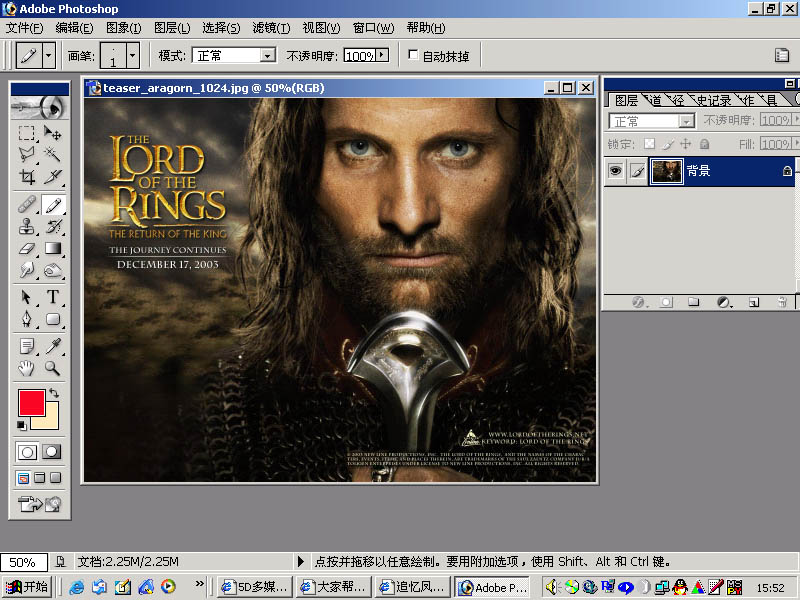800x600 pixels.
Task: Select the Smudge finger tool
Action: (27, 270)
